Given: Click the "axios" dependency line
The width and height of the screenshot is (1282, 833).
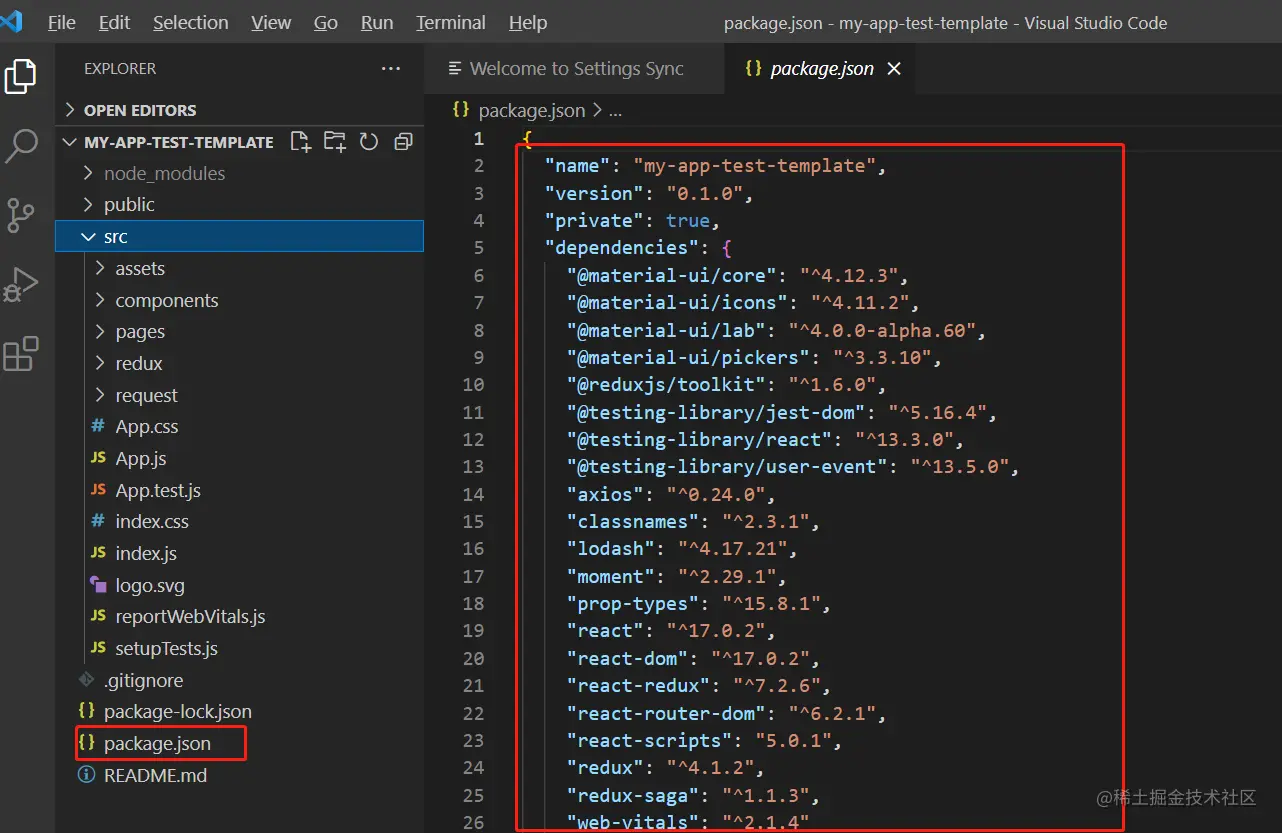Looking at the screenshot, I should click(x=670, y=494).
